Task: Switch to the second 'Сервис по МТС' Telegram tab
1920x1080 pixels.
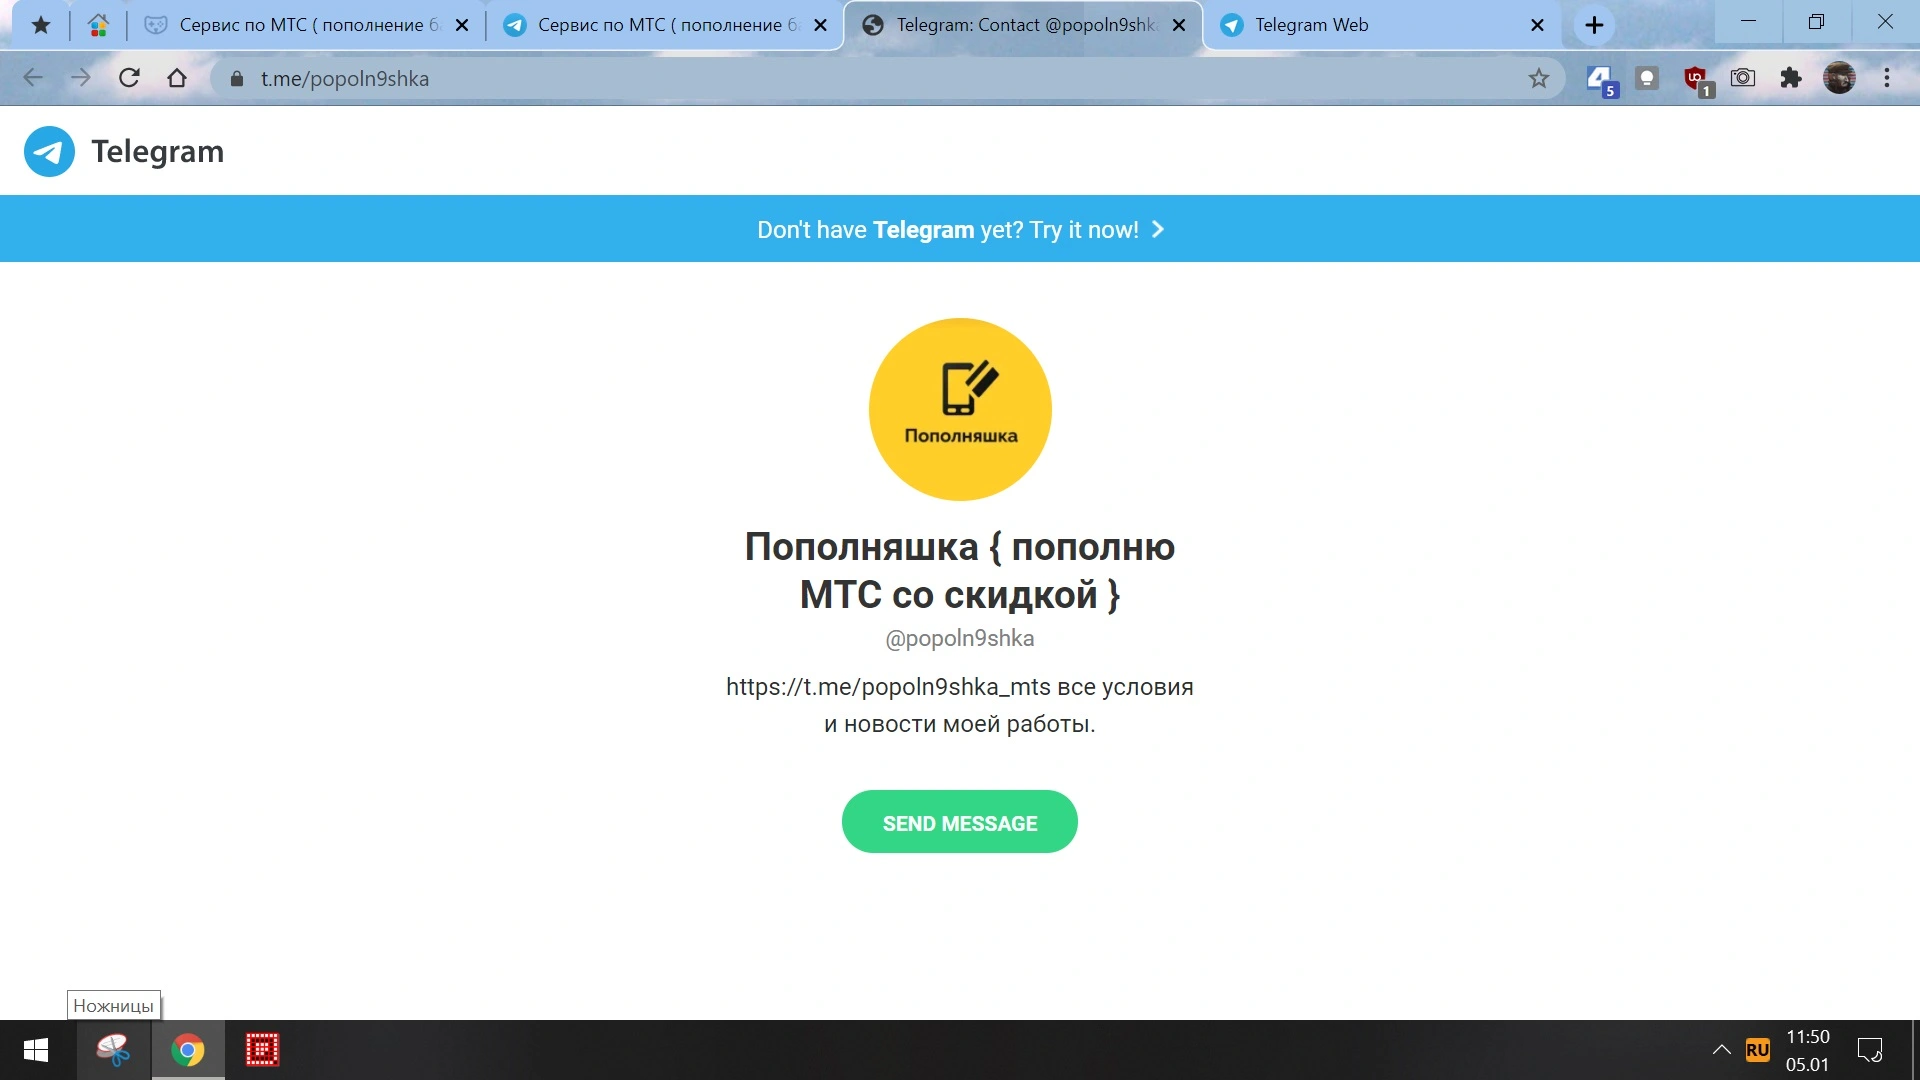Action: [x=666, y=25]
